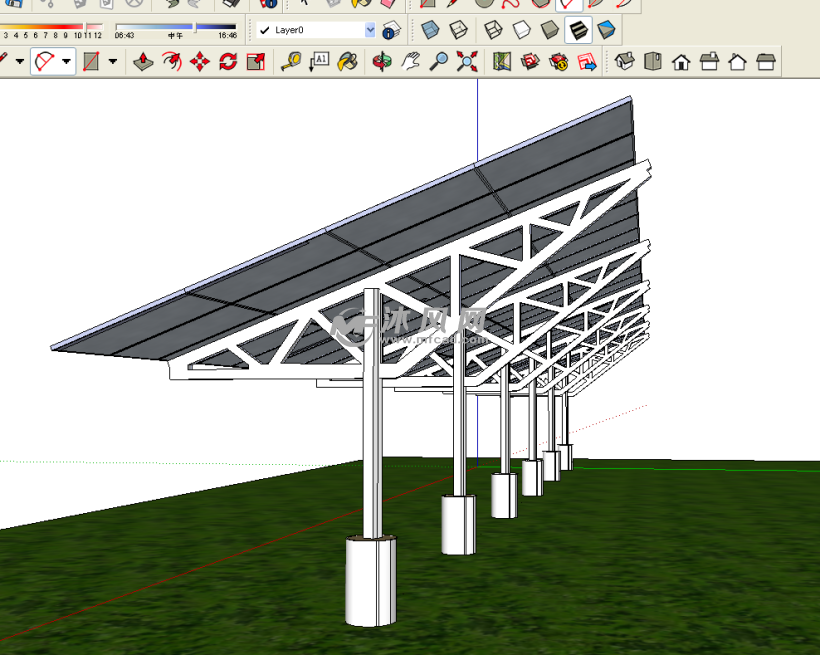Expand the rectangle tool dropdown arrow
This screenshot has width=820, height=655.
[112, 62]
